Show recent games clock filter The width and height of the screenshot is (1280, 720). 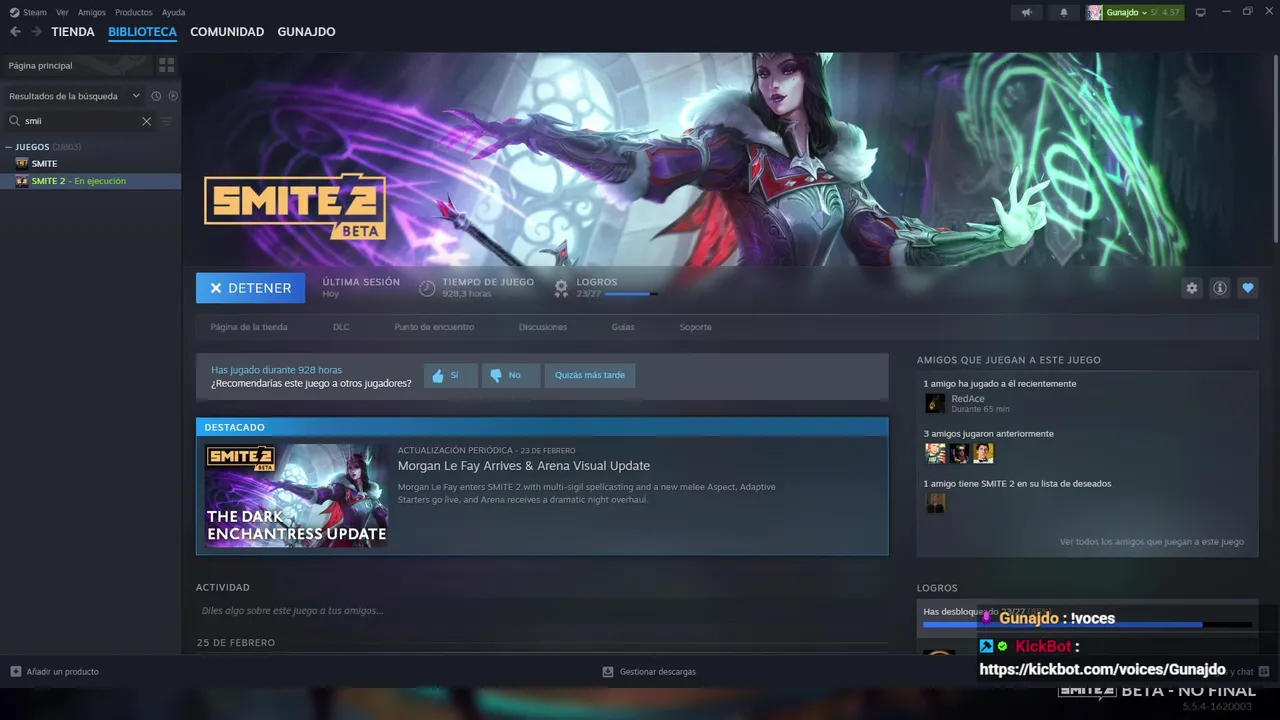(x=156, y=96)
